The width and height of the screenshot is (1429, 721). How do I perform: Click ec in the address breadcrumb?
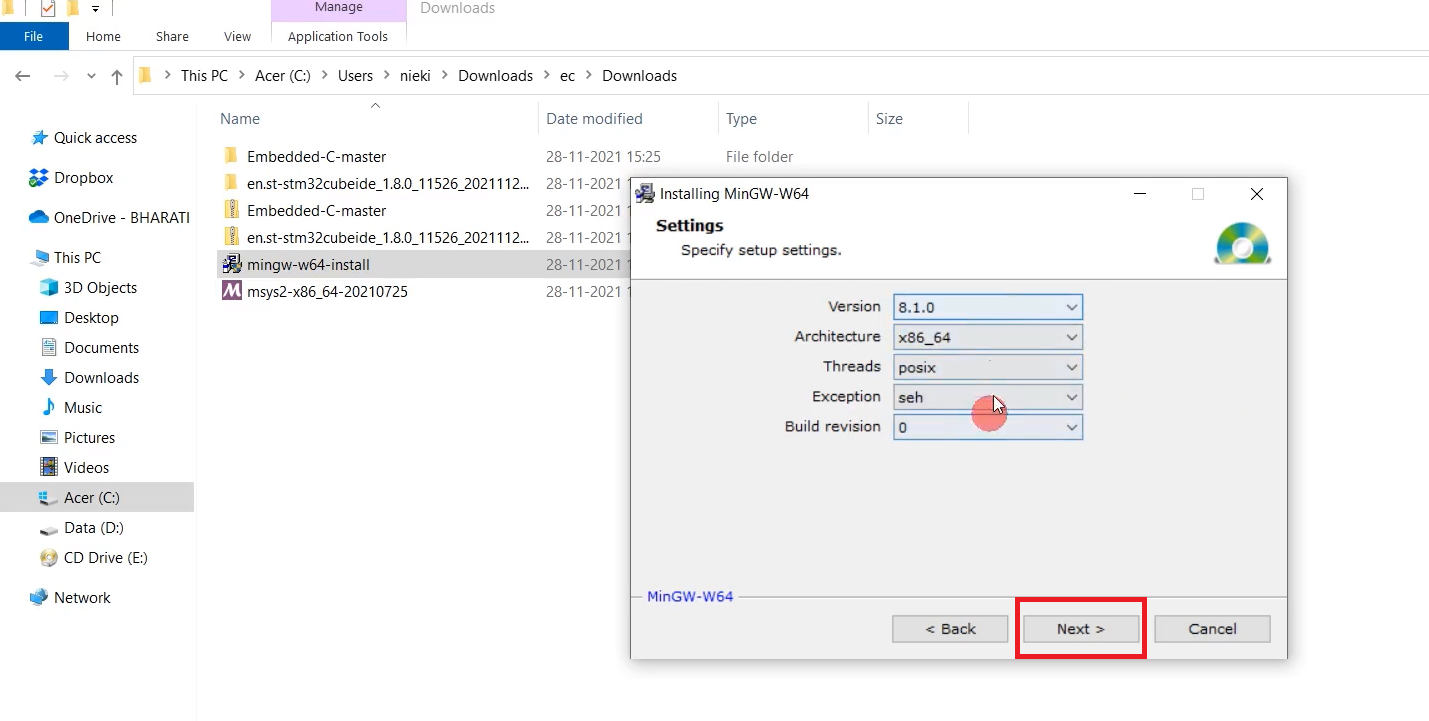pyautogui.click(x=567, y=76)
